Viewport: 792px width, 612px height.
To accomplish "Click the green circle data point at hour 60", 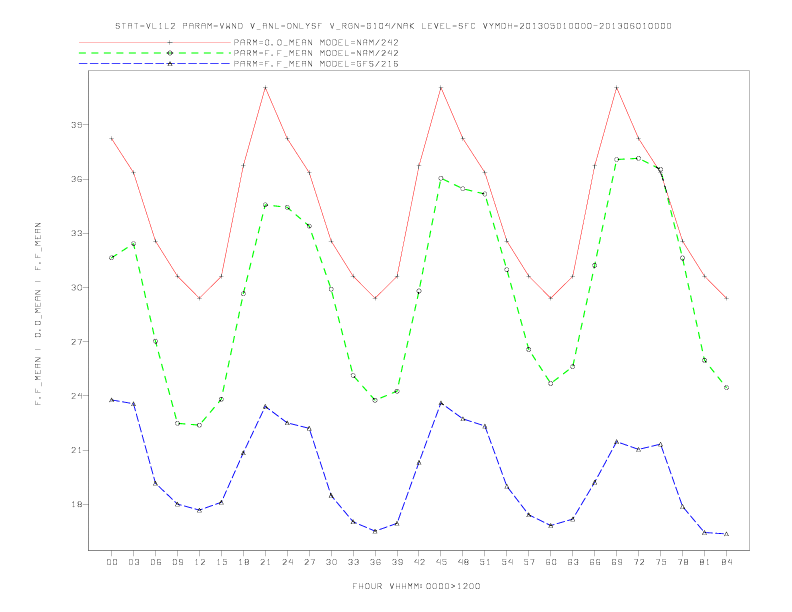I will [x=551, y=383].
